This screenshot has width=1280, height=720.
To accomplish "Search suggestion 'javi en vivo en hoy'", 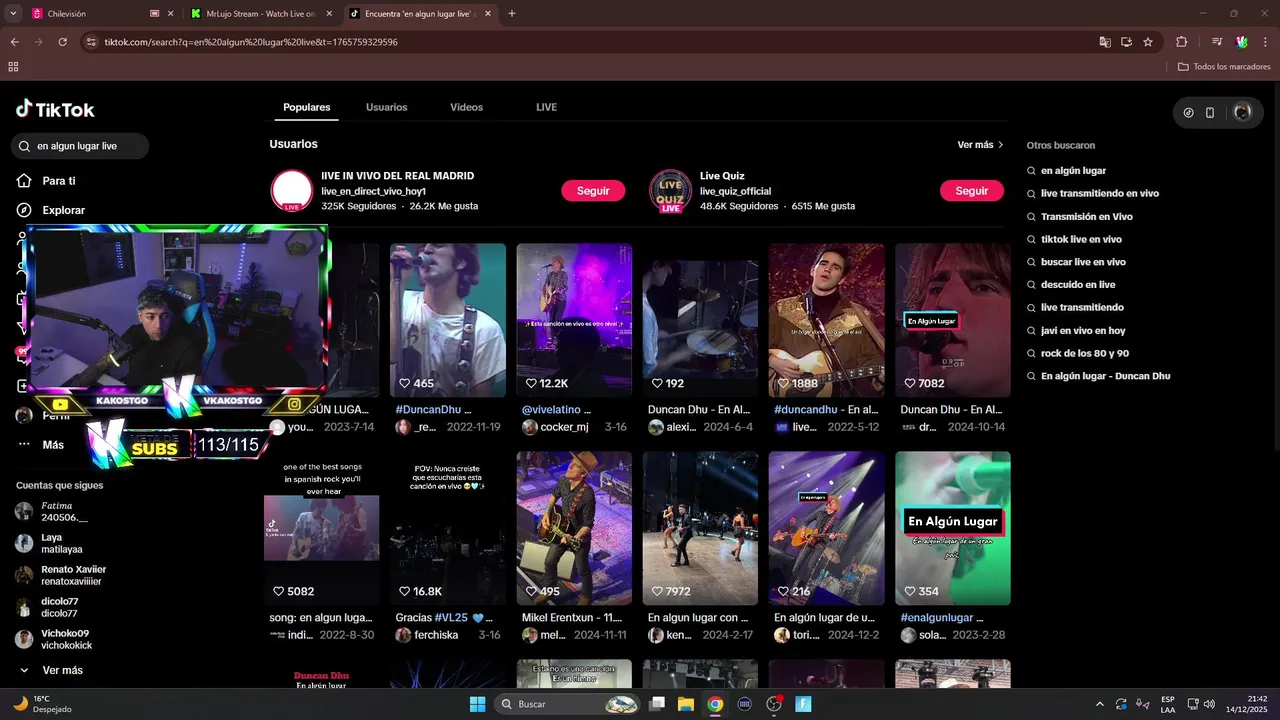I will click(x=1083, y=331).
